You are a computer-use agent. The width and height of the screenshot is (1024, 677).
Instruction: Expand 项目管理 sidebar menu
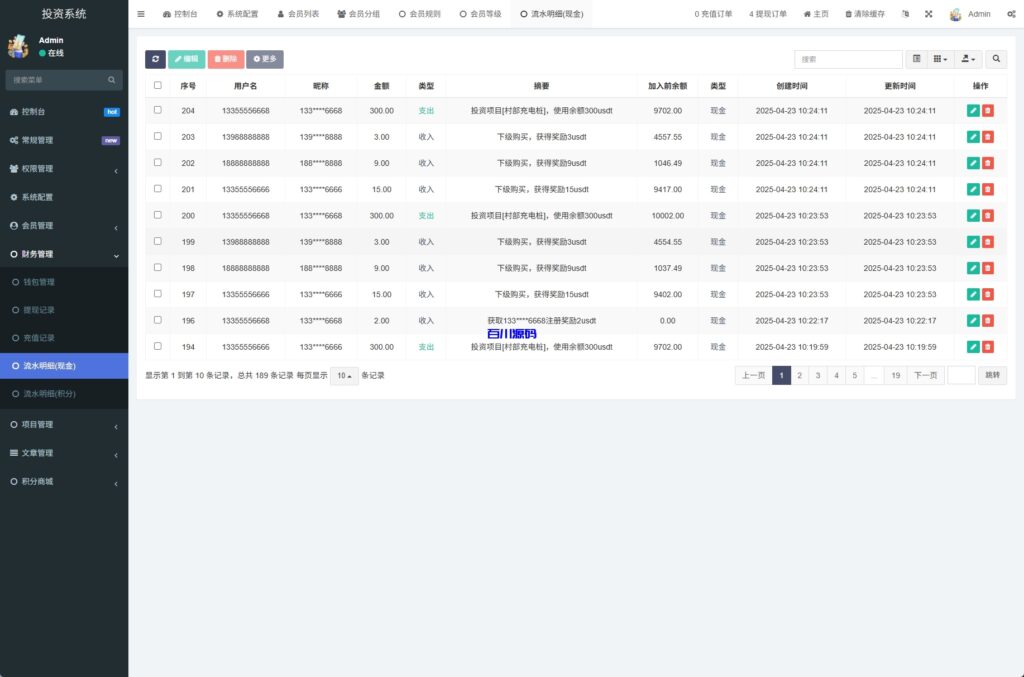[64, 424]
